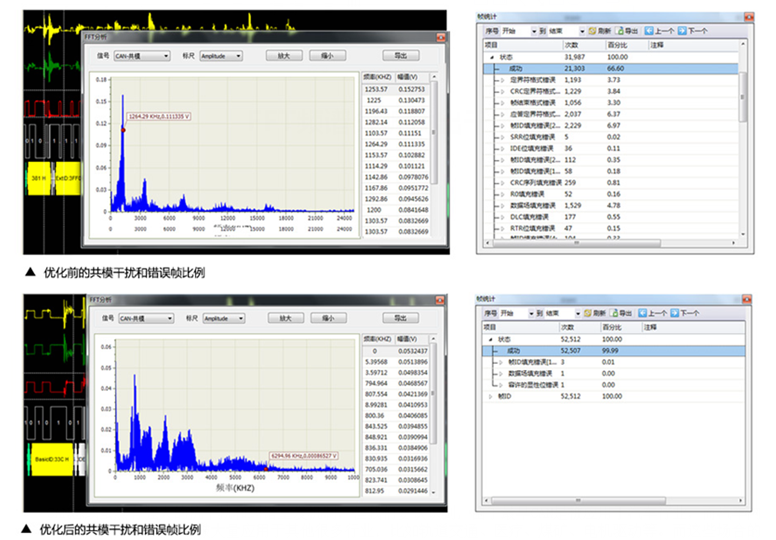This screenshot has height=540, width=776.
Task: Expand the CRC序列填充错误 tree row
Action: click(x=502, y=183)
